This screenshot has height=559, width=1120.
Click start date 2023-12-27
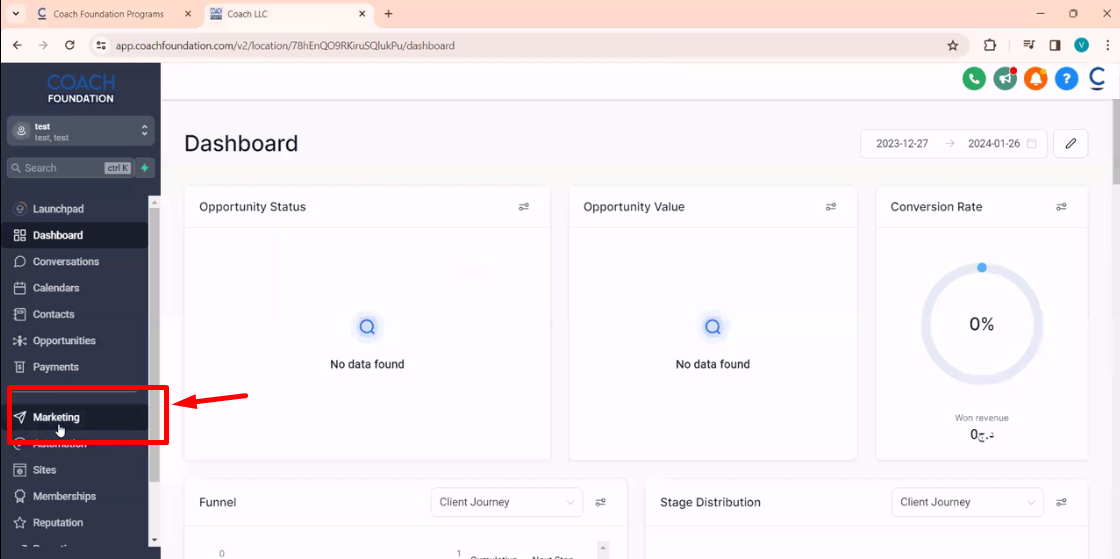pyautogui.click(x=902, y=143)
